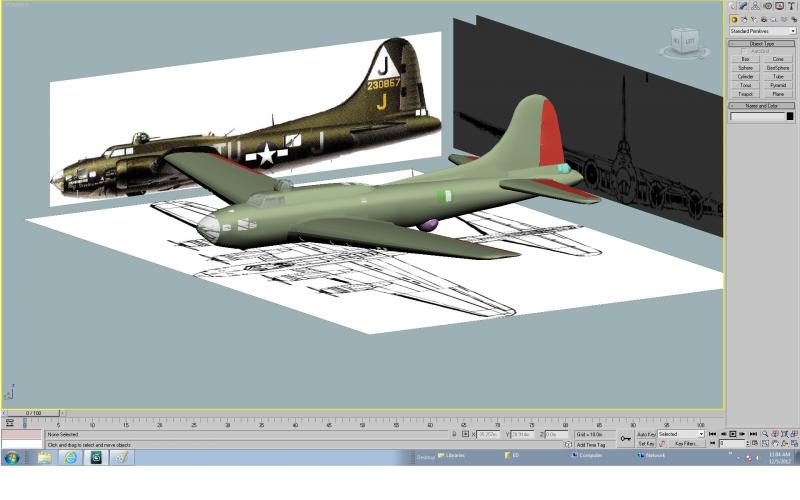Click the Box primitive button
Viewport: 800px width, 500px height.
pyautogui.click(x=745, y=59)
